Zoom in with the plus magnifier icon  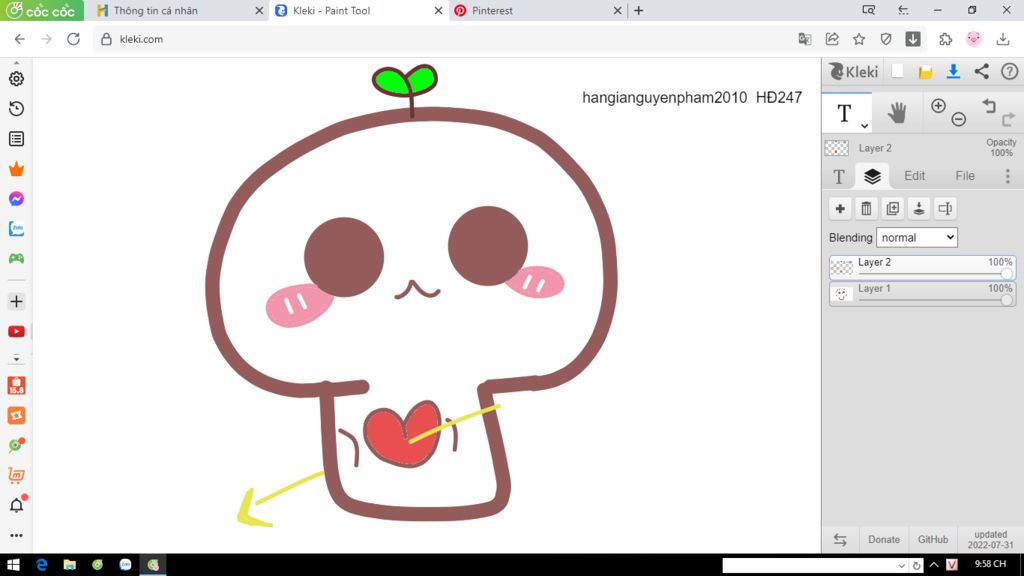pyautogui.click(x=938, y=106)
